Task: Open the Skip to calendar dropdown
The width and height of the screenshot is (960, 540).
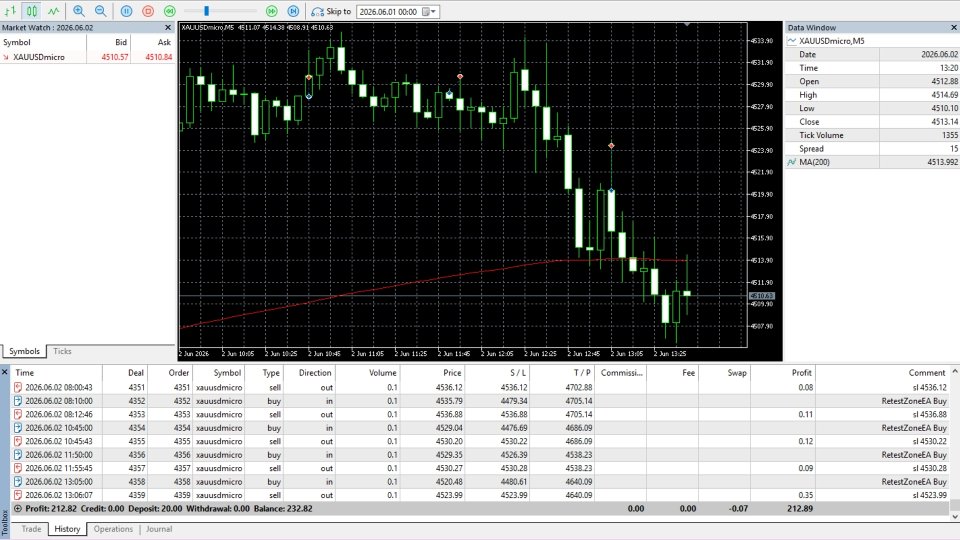Action: click(x=429, y=12)
